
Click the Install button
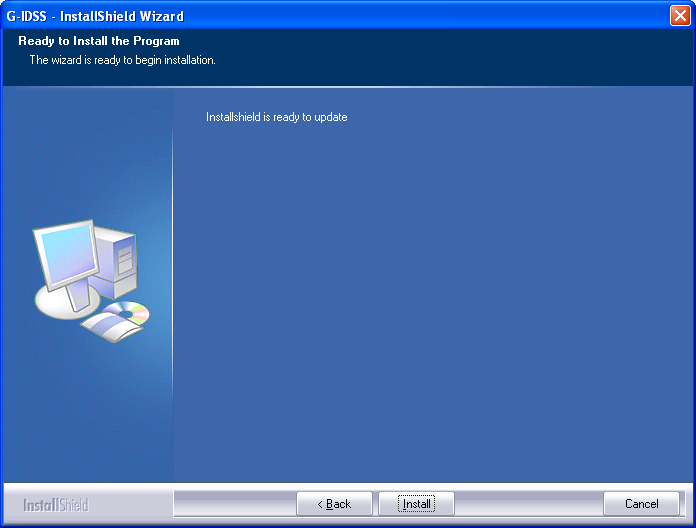(416, 504)
